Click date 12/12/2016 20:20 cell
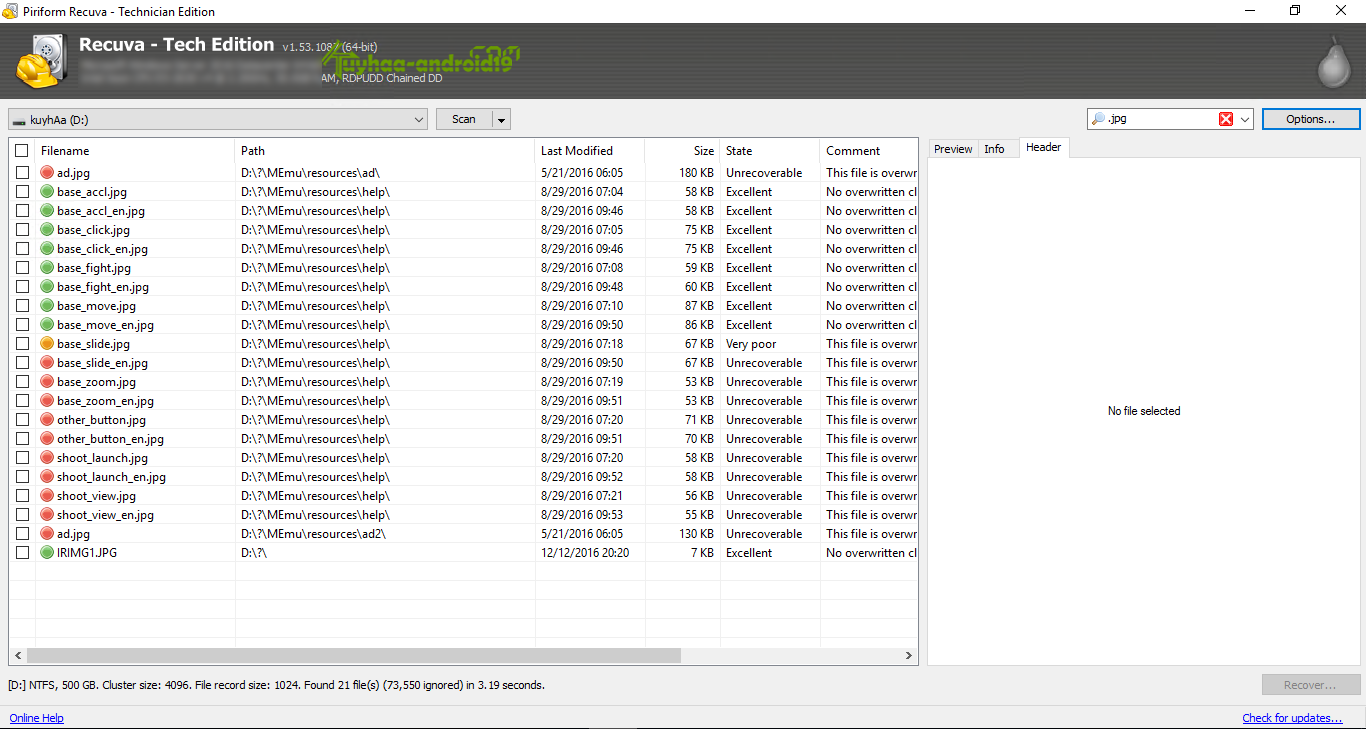Image resolution: width=1366 pixels, height=729 pixels. point(585,553)
